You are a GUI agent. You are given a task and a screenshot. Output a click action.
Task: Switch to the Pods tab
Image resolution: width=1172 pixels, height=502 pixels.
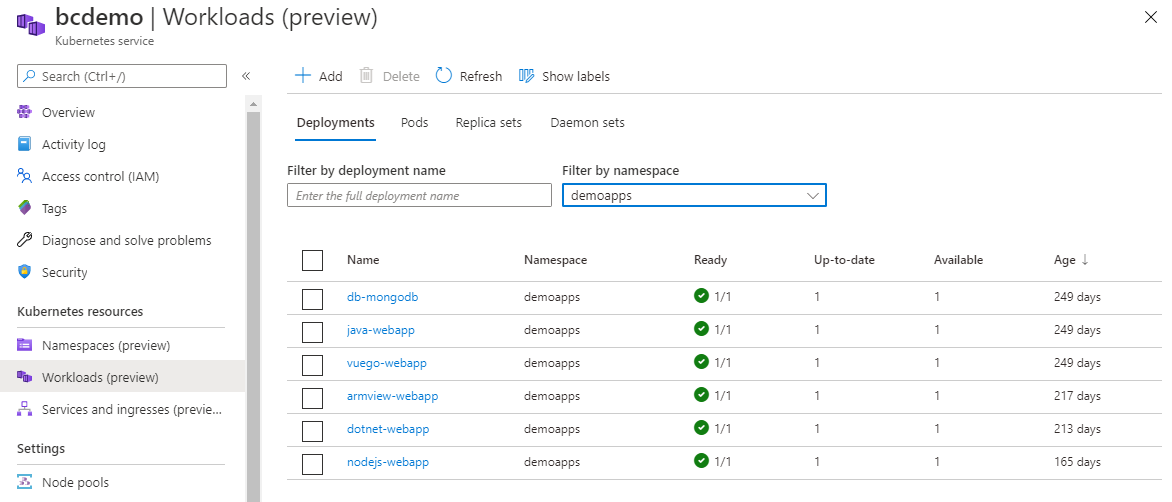[x=414, y=123]
